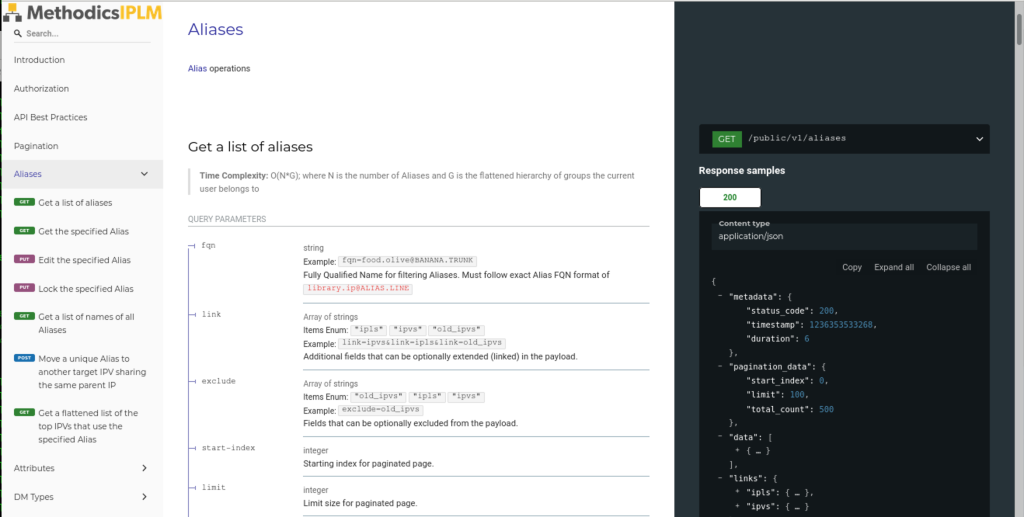Select the 200 response sample tab
The width and height of the screenshot is (1024, 517).
pos(730,198)
